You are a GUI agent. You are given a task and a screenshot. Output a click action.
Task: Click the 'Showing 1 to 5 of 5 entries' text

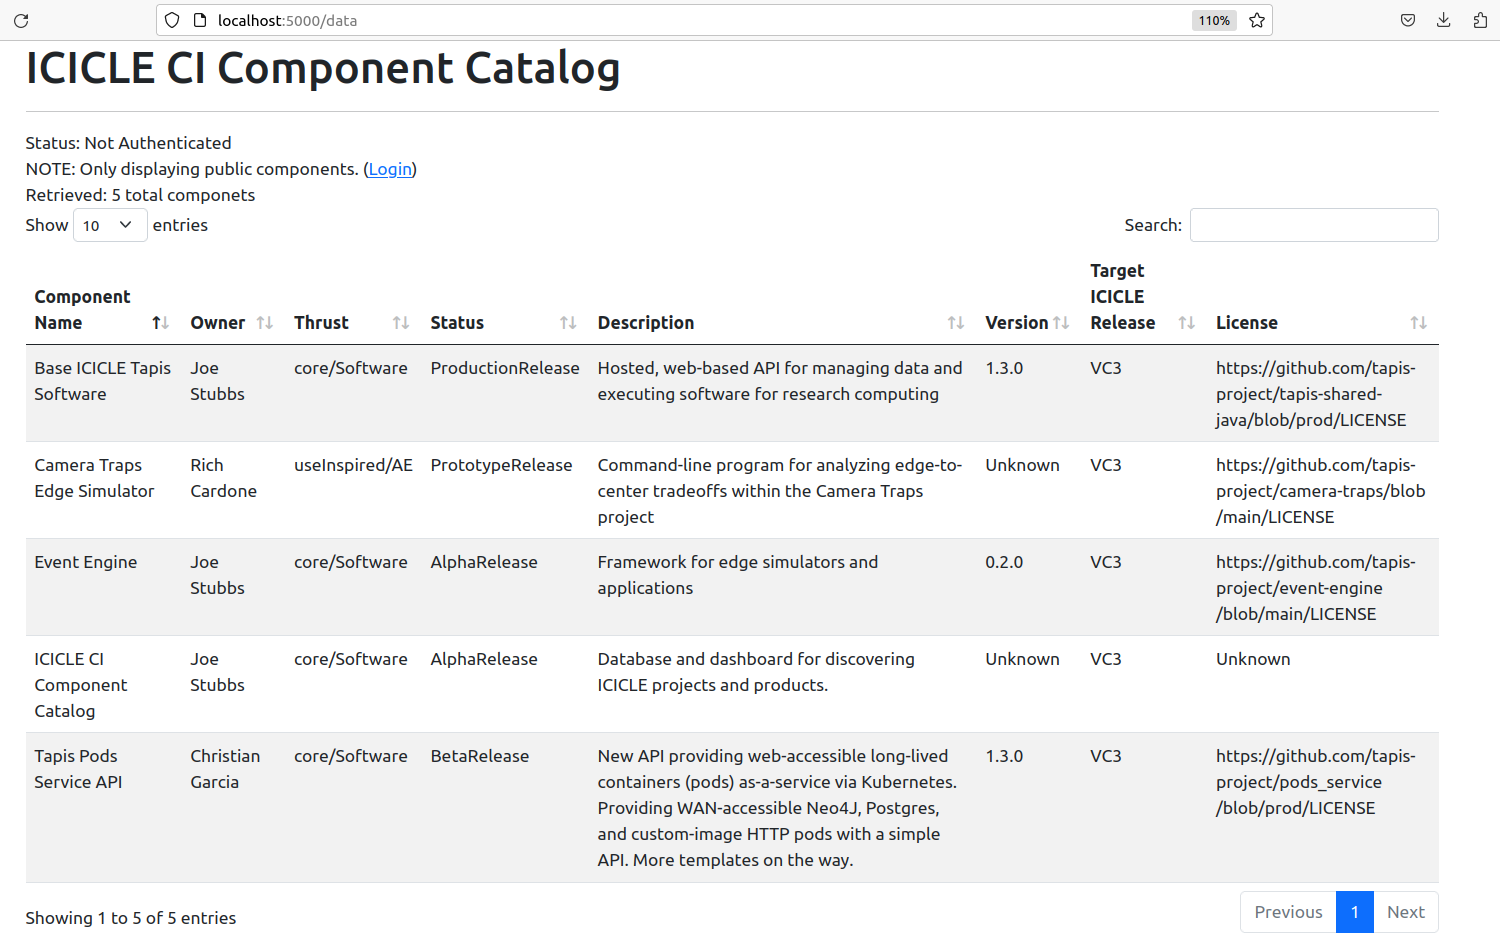(131, 918)
